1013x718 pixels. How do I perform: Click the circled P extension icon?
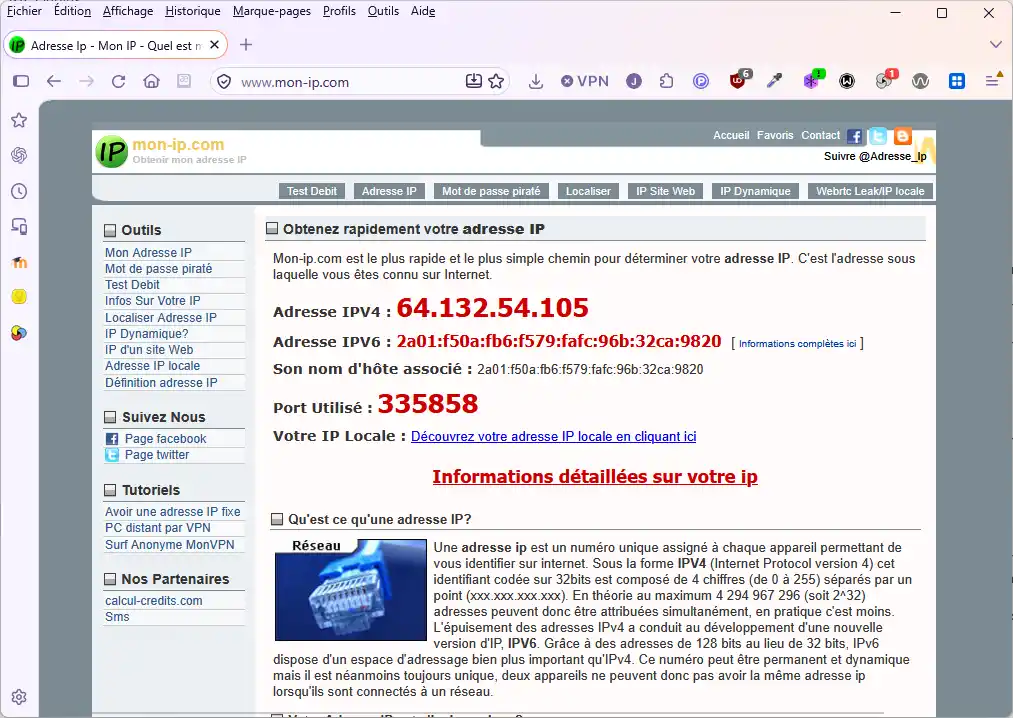701,81
